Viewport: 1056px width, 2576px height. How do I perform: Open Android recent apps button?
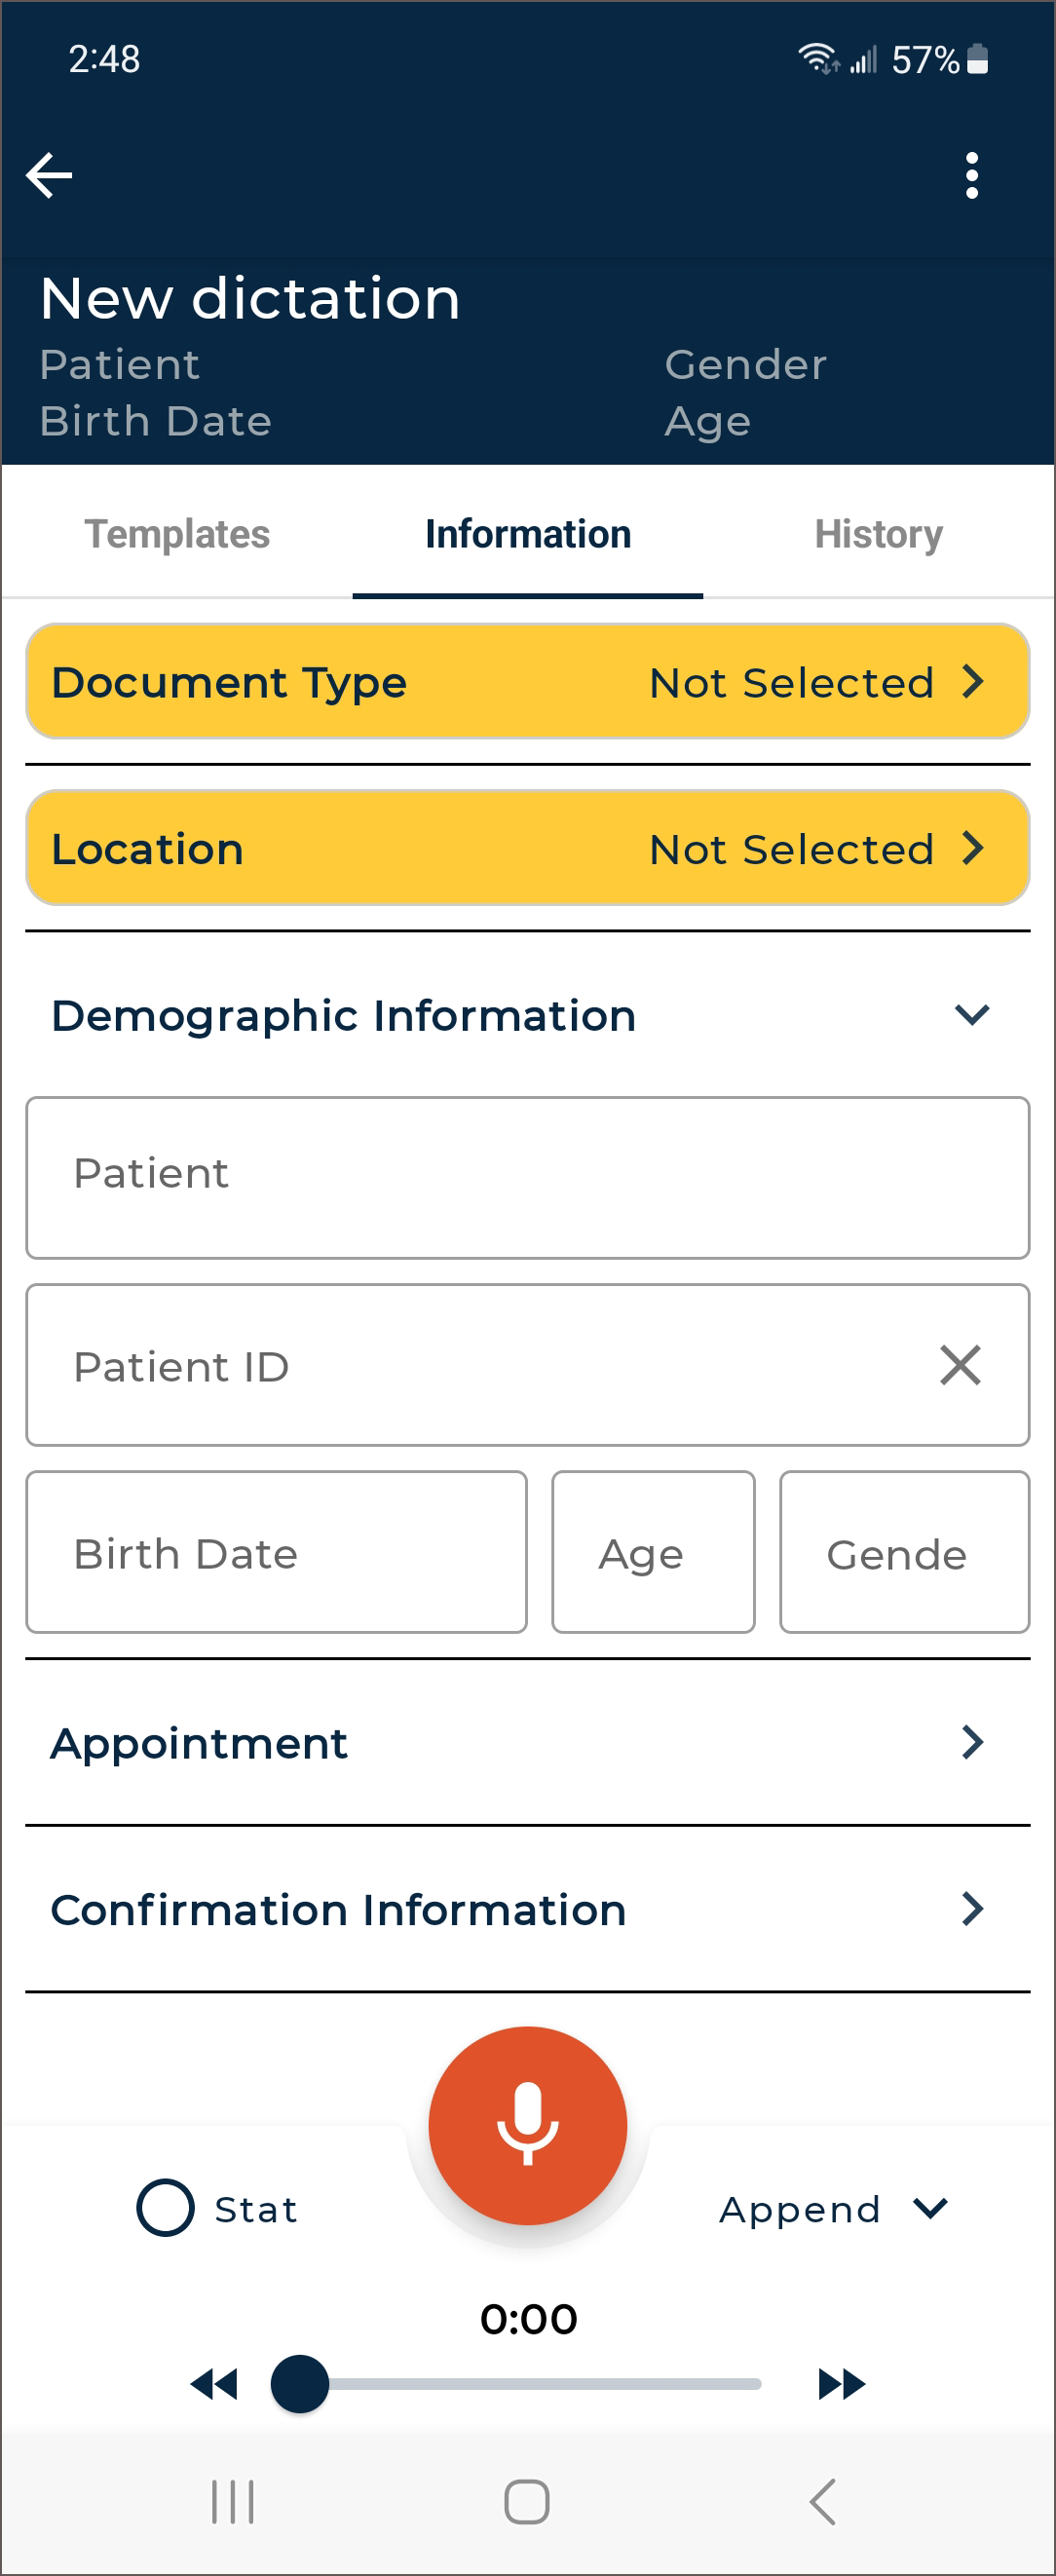tap(232, 2502)
